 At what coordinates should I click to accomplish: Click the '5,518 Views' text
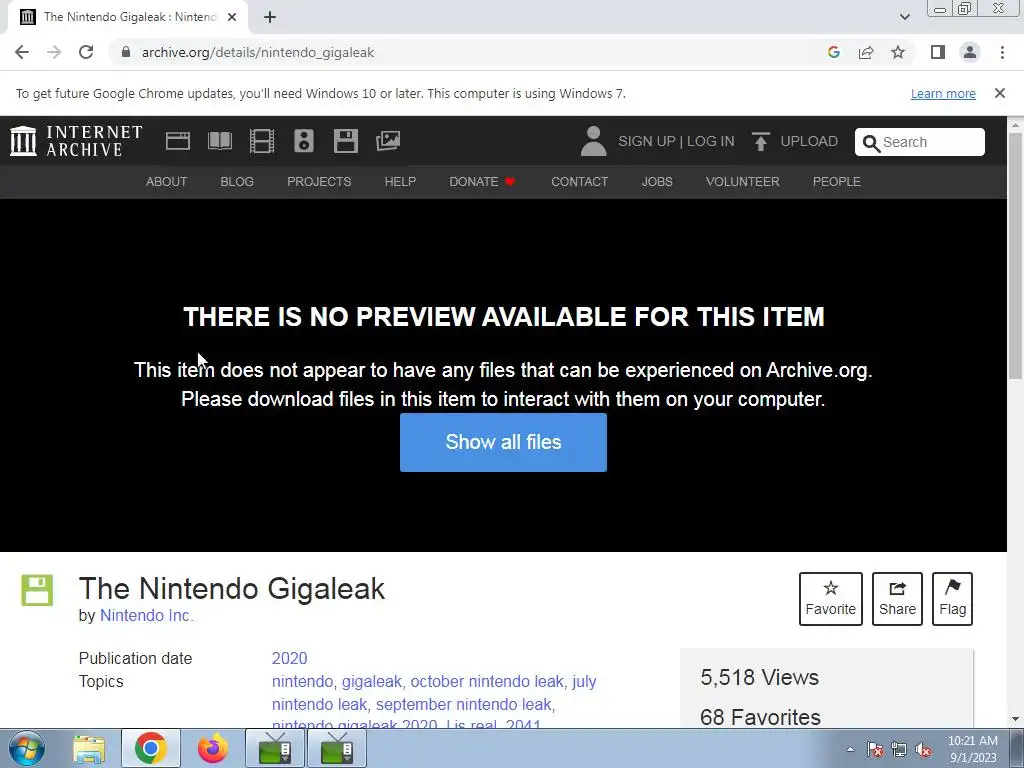(x=759, y=677)
